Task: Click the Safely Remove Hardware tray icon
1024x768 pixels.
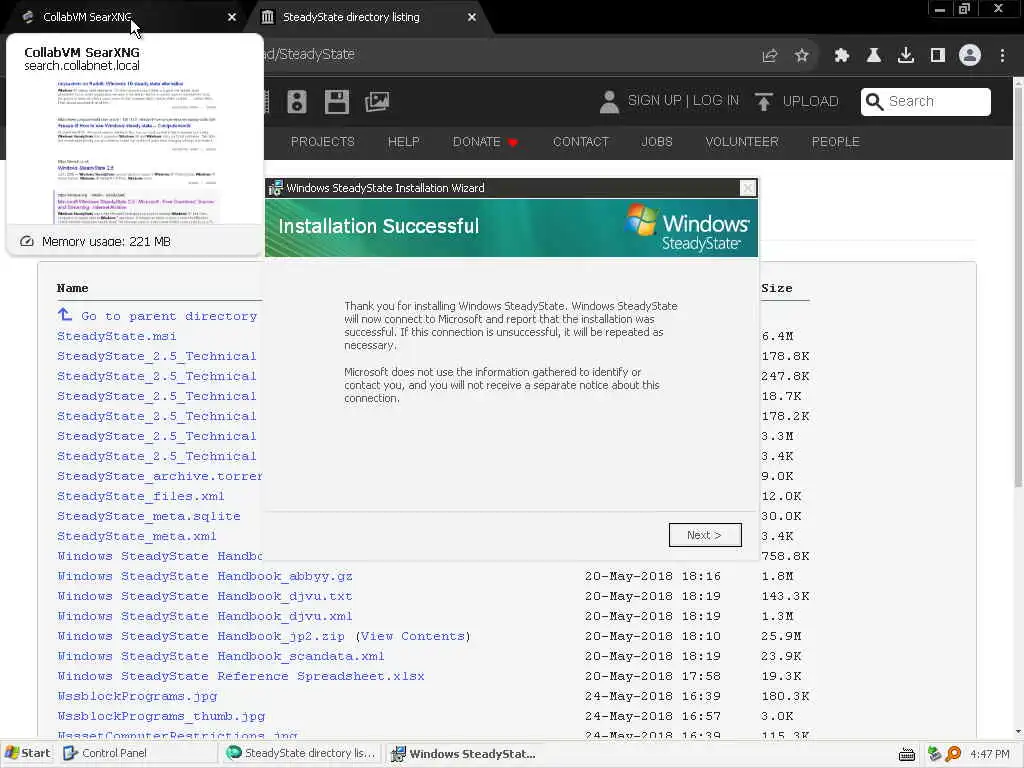Action: pos(934,754)
